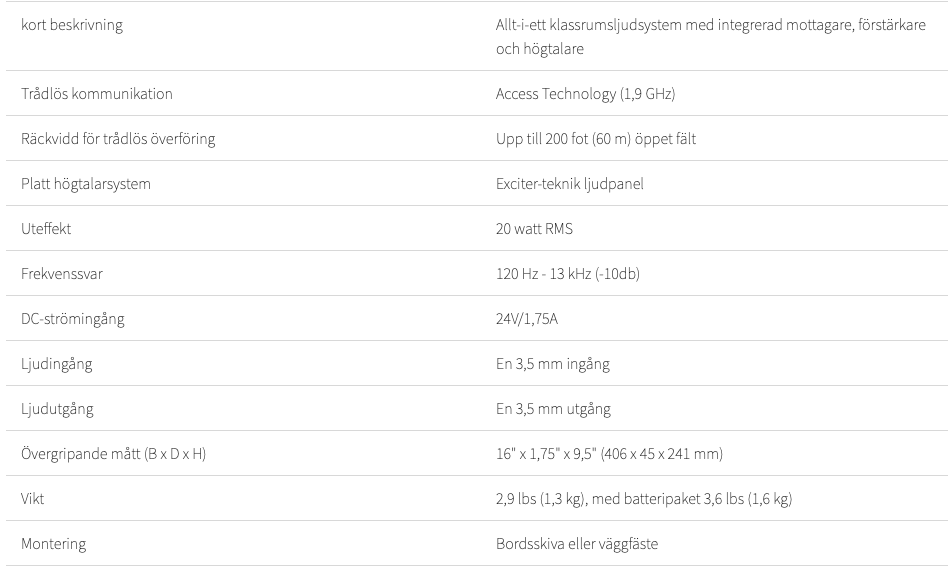Click the 'DC-strömingång' label
The width and height of the screenshot is (948, 567).
[73, 319]
